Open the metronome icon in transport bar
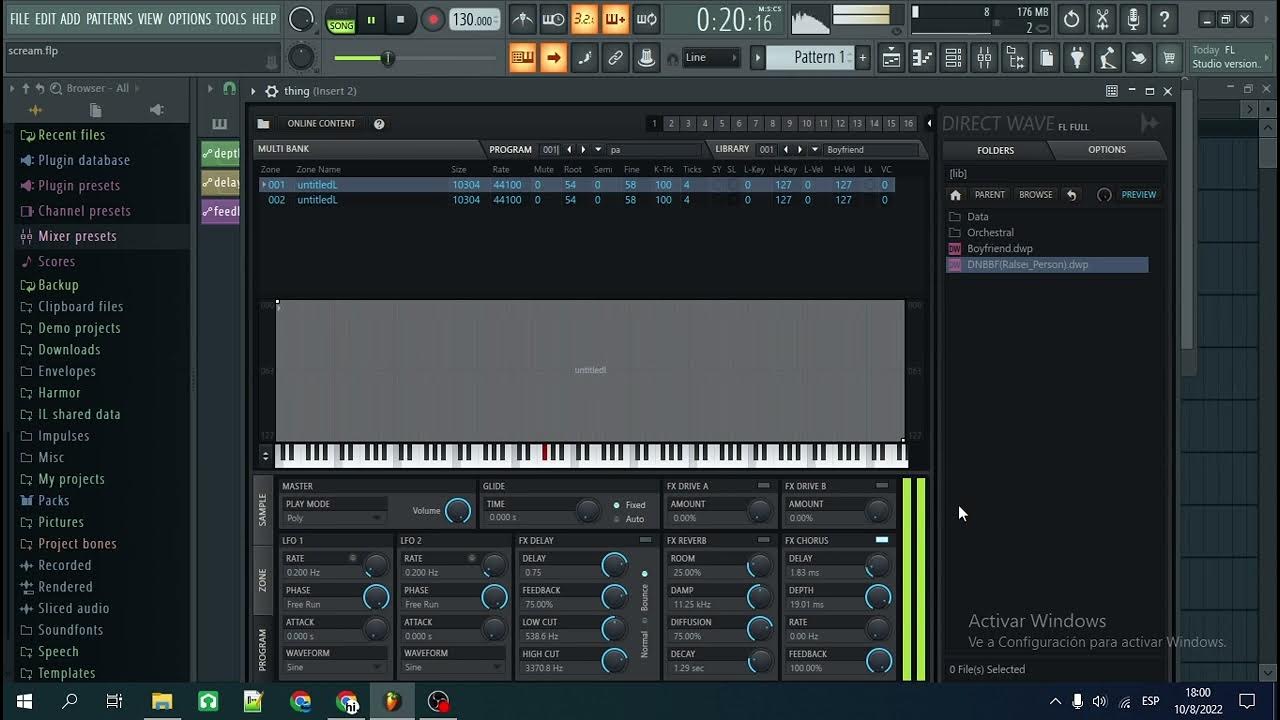 (522, 19)
